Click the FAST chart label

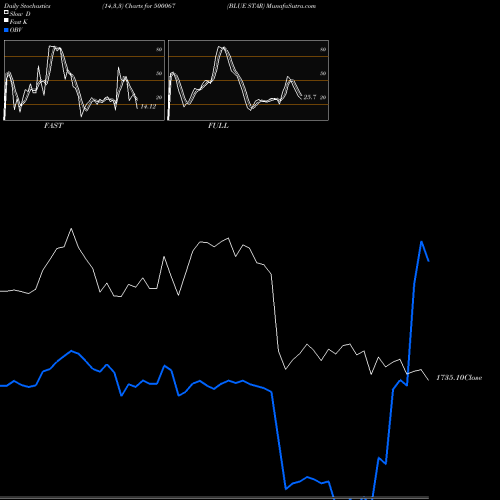[x=53, y=125]
